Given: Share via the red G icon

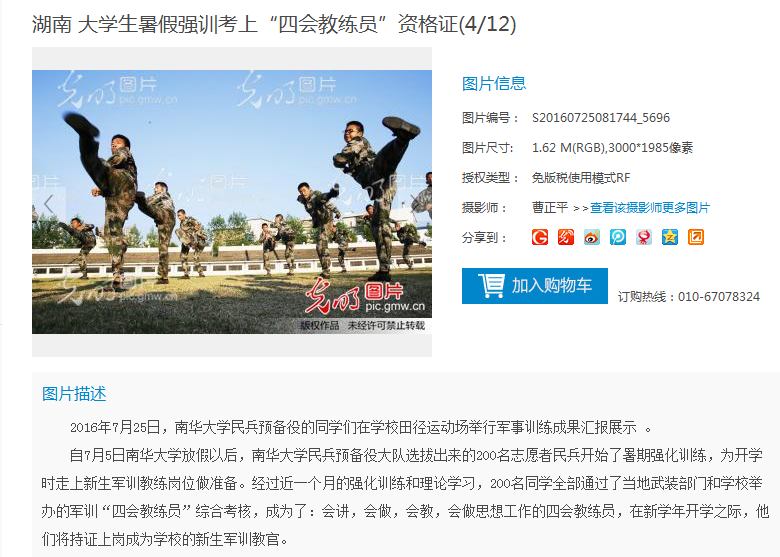Looking at the screenshot, I should point(540,237).
